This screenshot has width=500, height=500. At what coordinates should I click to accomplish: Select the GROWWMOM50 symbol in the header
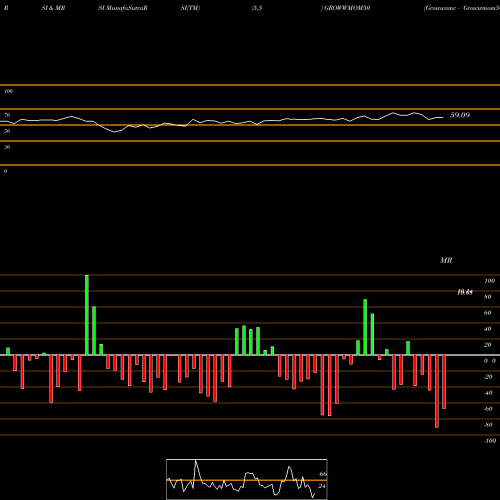click(347, 8)
